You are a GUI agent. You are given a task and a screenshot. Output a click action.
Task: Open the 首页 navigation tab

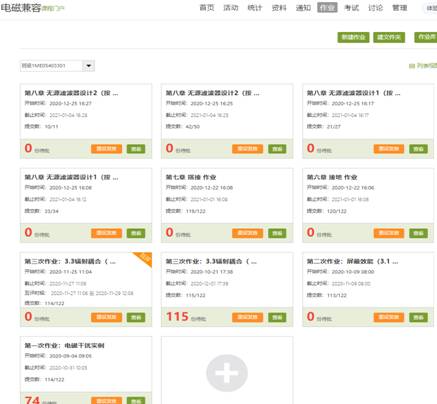click(207, 8)
